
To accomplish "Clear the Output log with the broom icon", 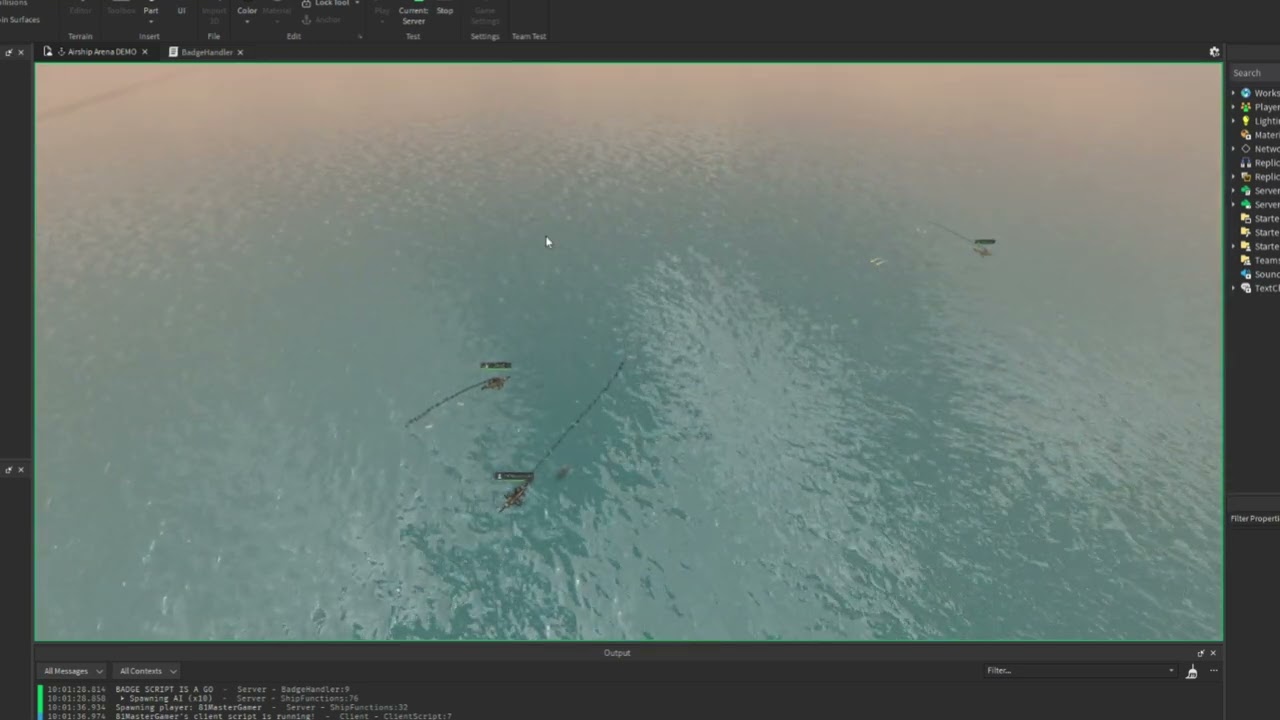I will (x=1191, y=672).
